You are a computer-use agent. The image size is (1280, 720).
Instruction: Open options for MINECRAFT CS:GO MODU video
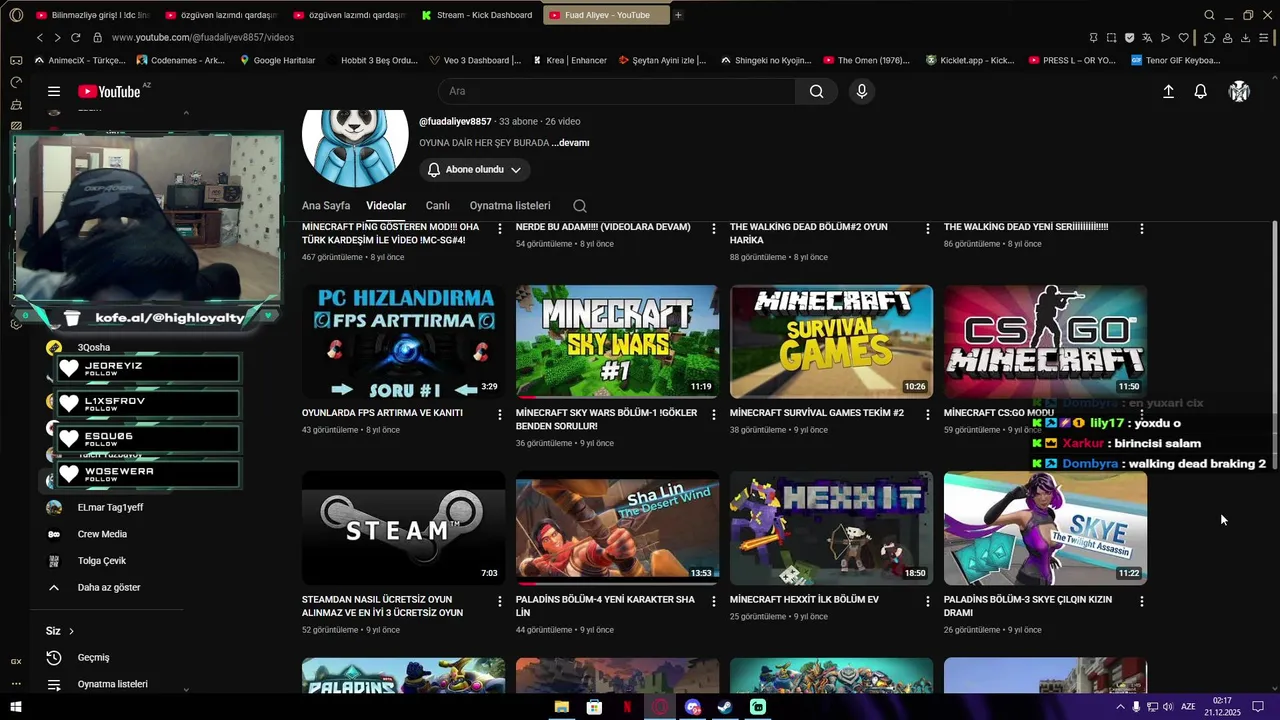pos(1142,414)
